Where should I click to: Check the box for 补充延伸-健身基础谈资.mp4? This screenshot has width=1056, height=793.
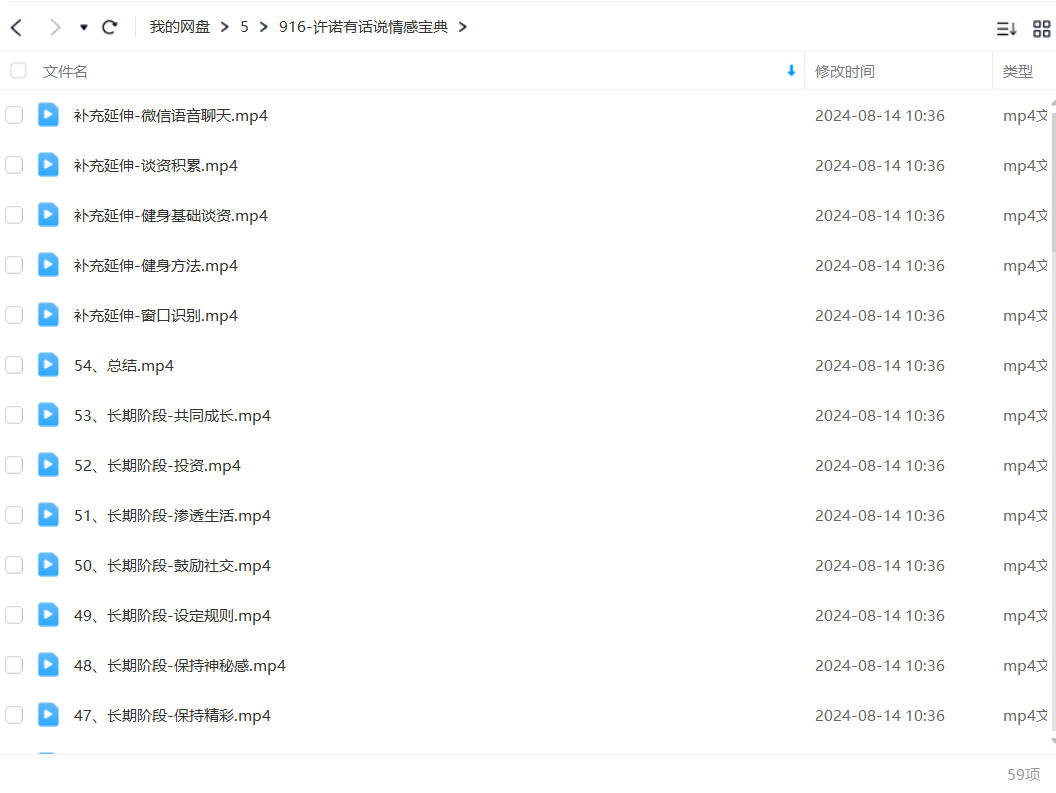[14, 215]
